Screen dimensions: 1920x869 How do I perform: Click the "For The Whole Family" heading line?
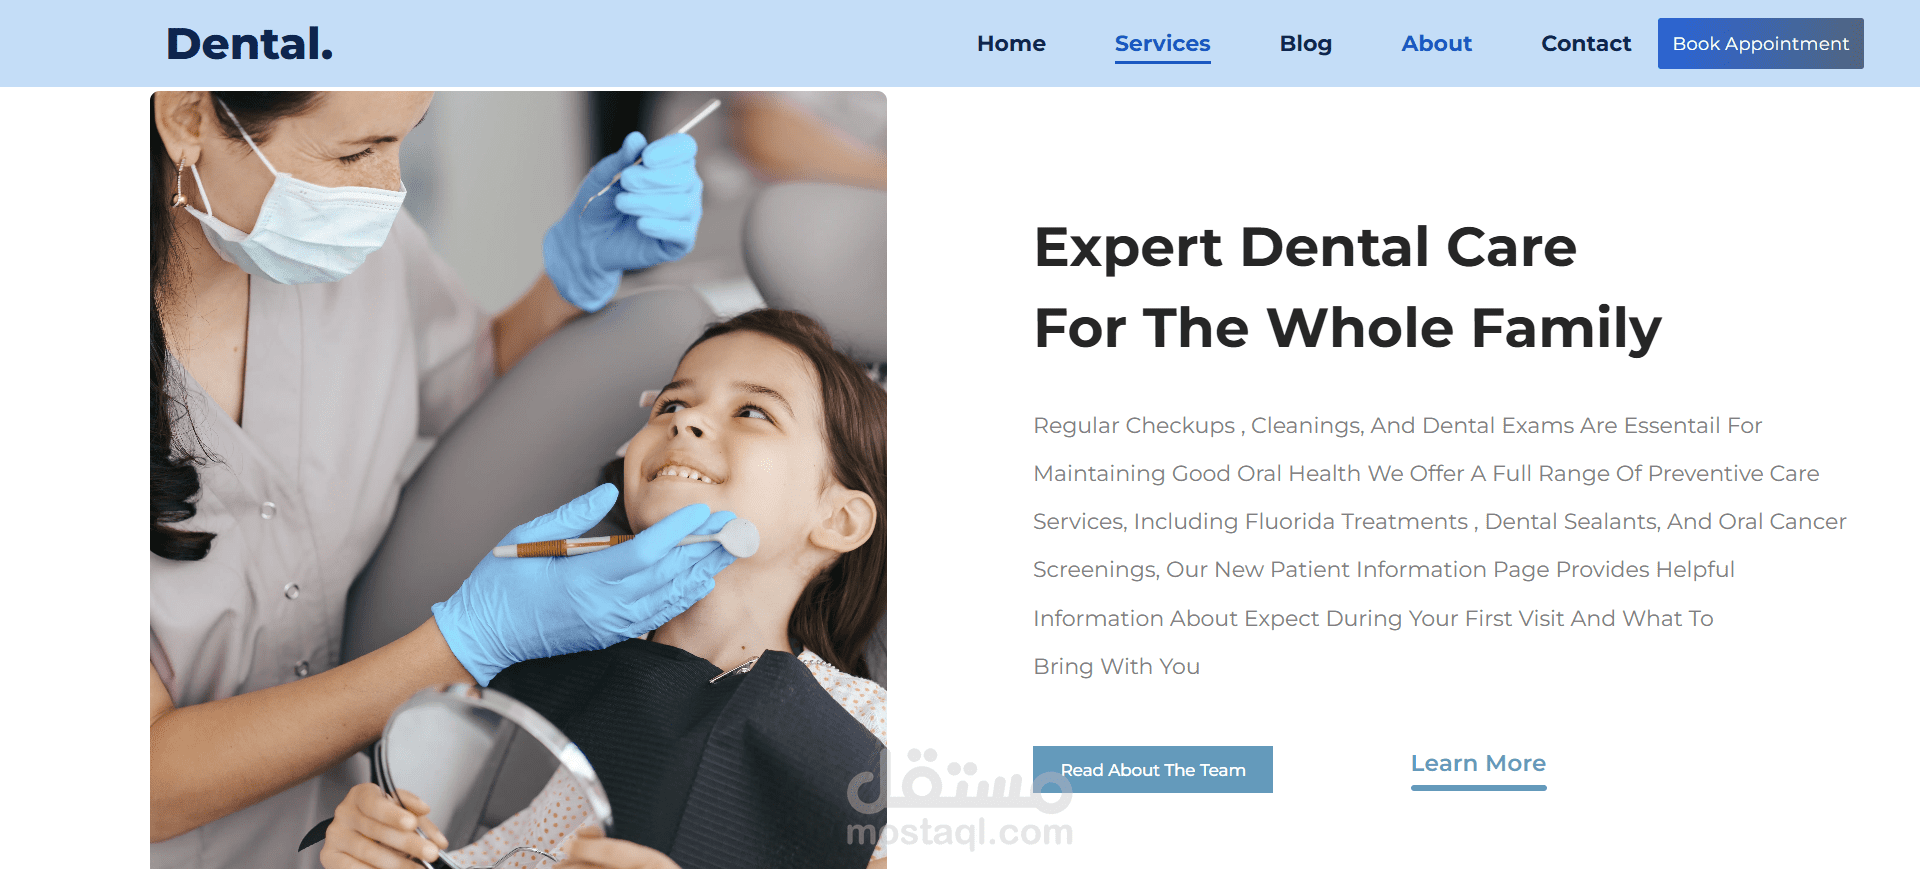point(1347,329)
